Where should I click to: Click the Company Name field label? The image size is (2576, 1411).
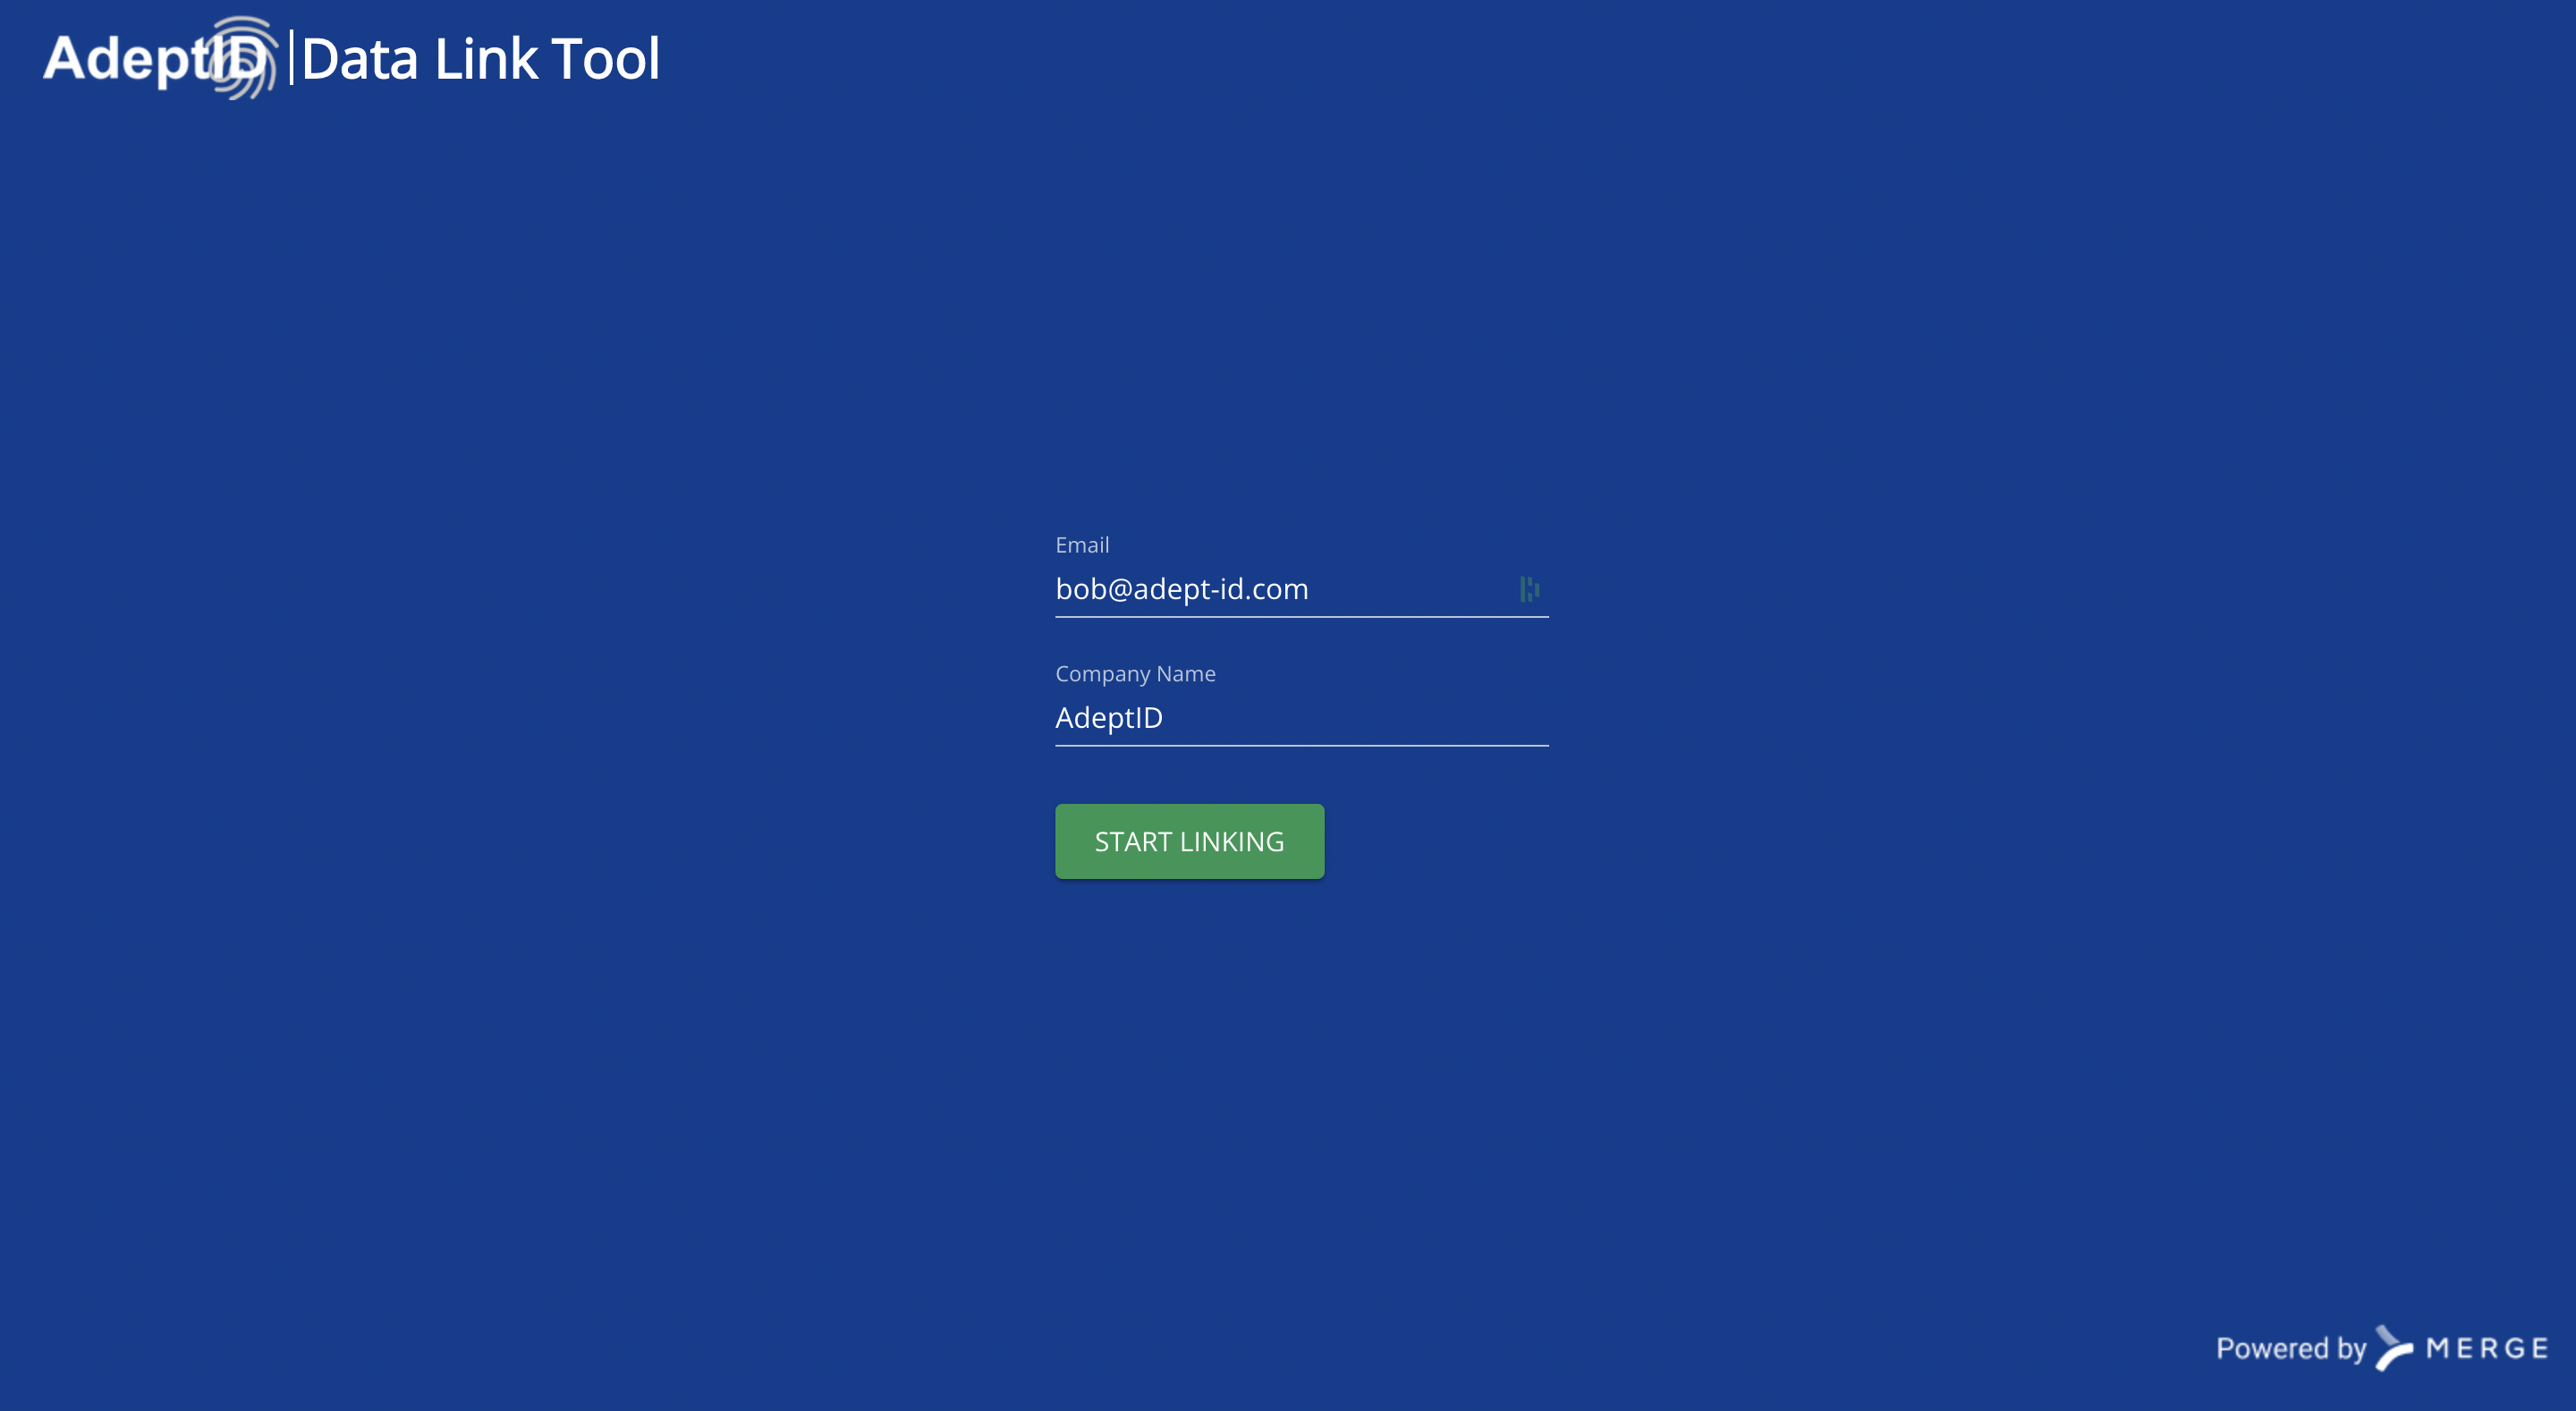pyautogui.click(x=1135, y=674)
